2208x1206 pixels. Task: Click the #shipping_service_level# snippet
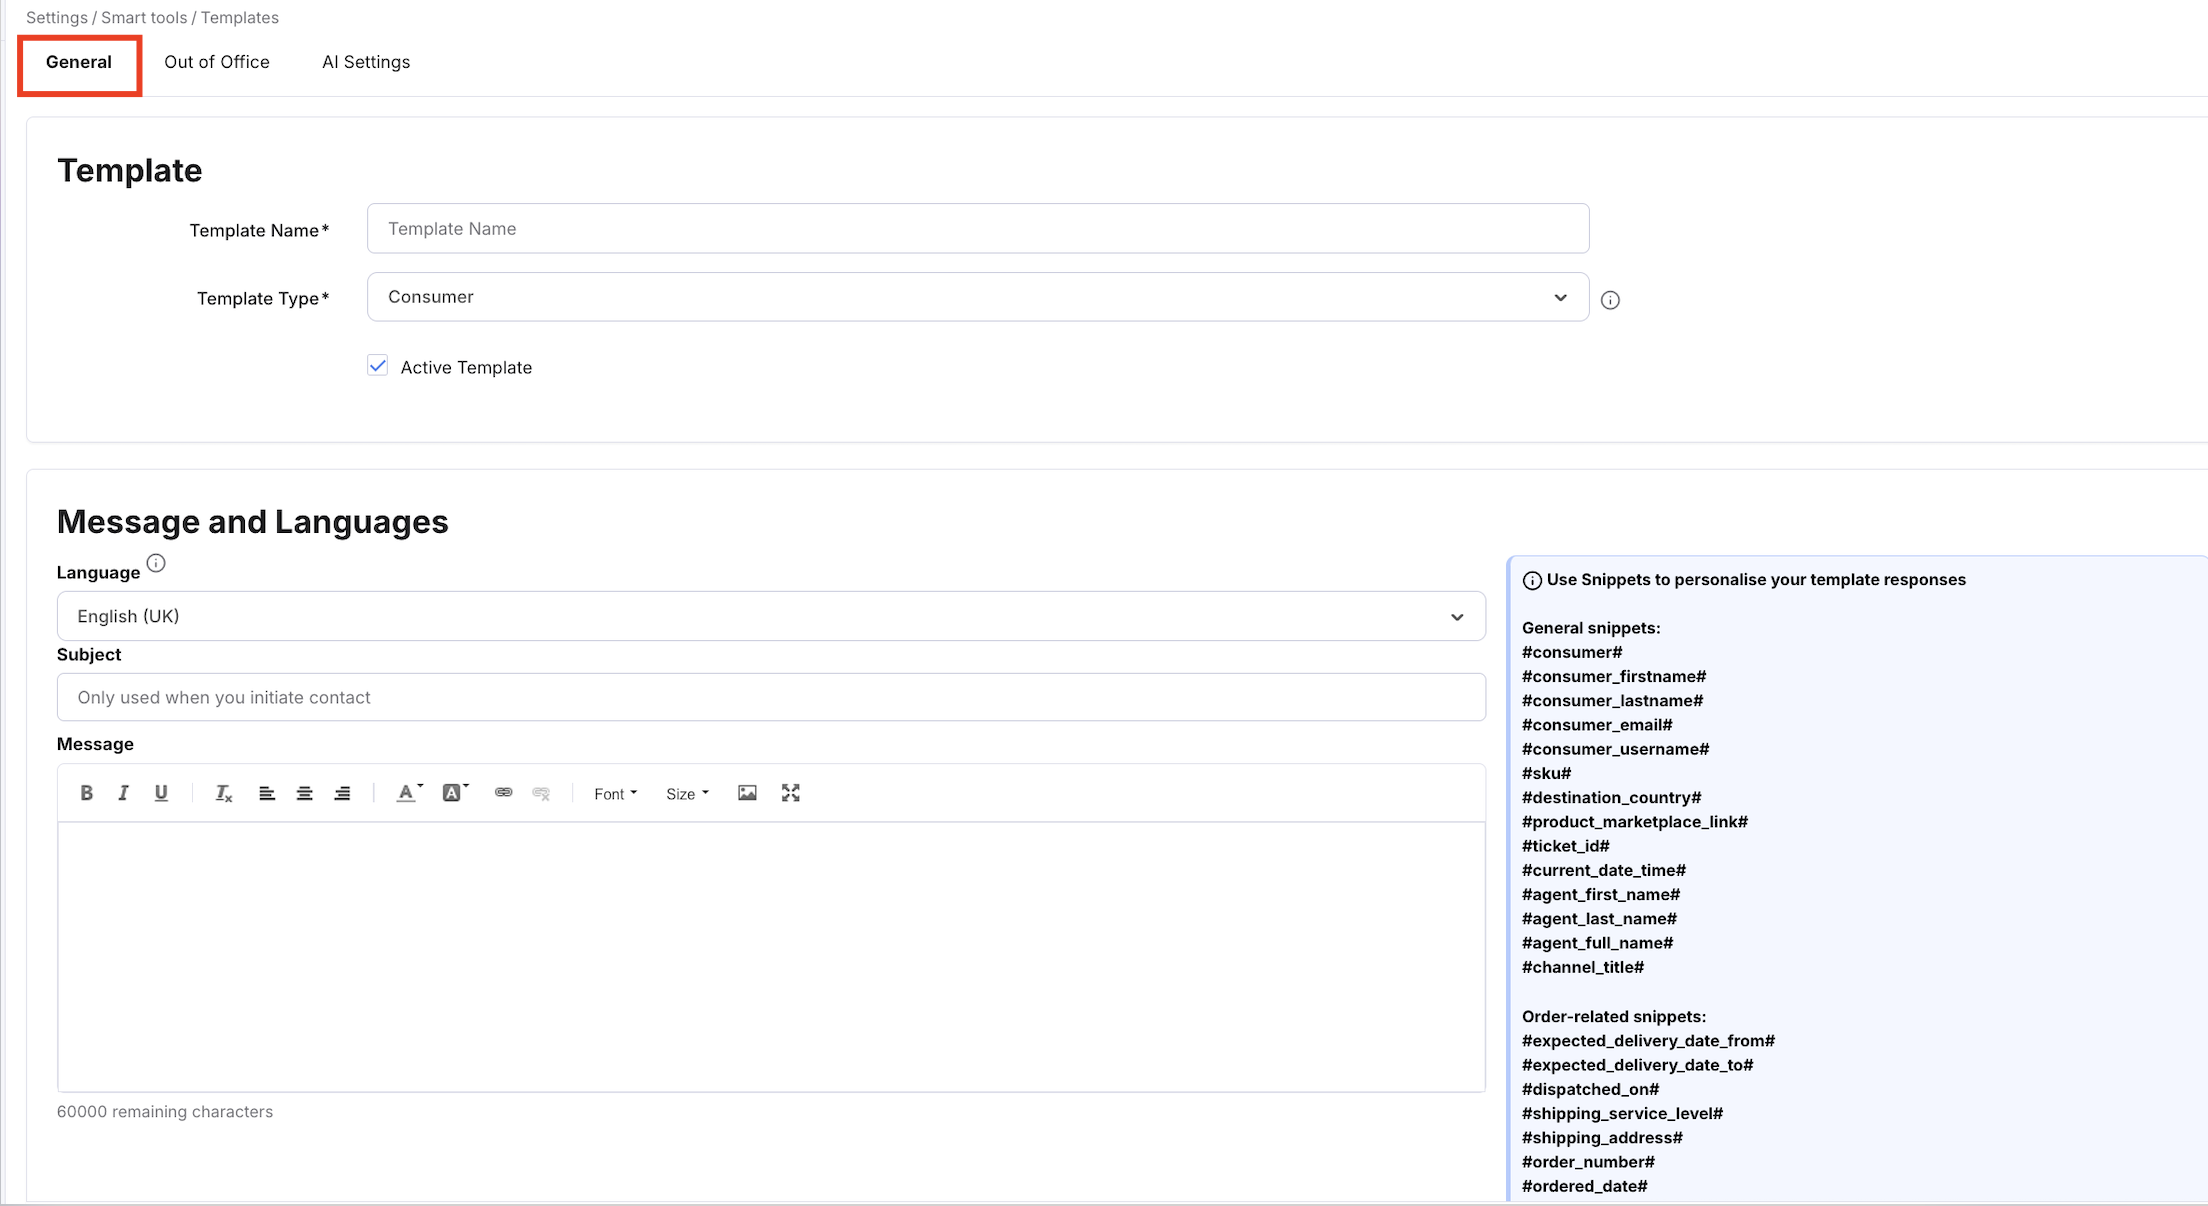tap(1623, 1113)
